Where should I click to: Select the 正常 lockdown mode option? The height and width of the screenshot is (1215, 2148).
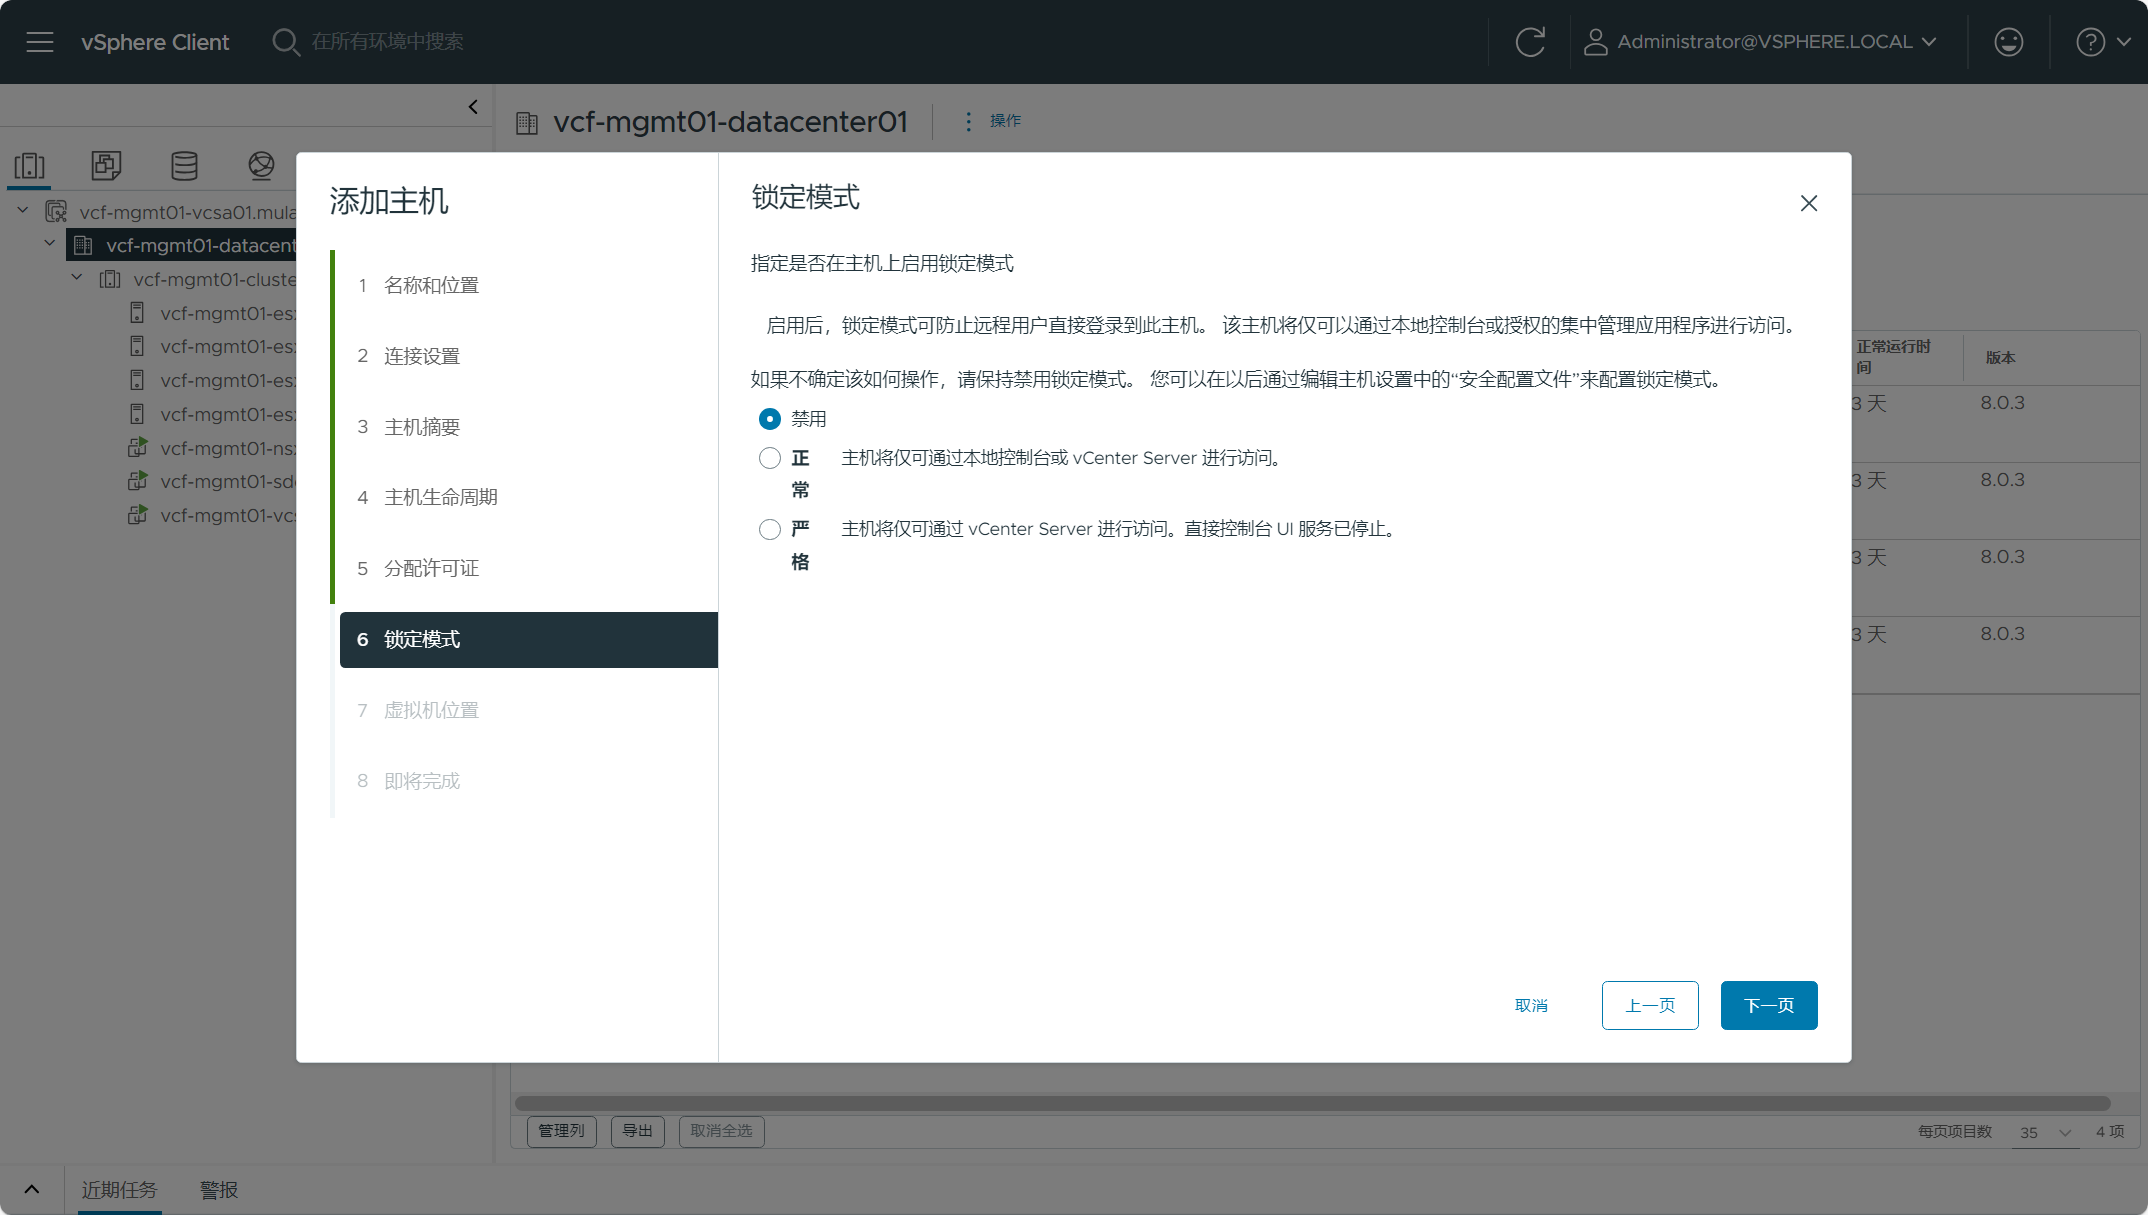769,458
